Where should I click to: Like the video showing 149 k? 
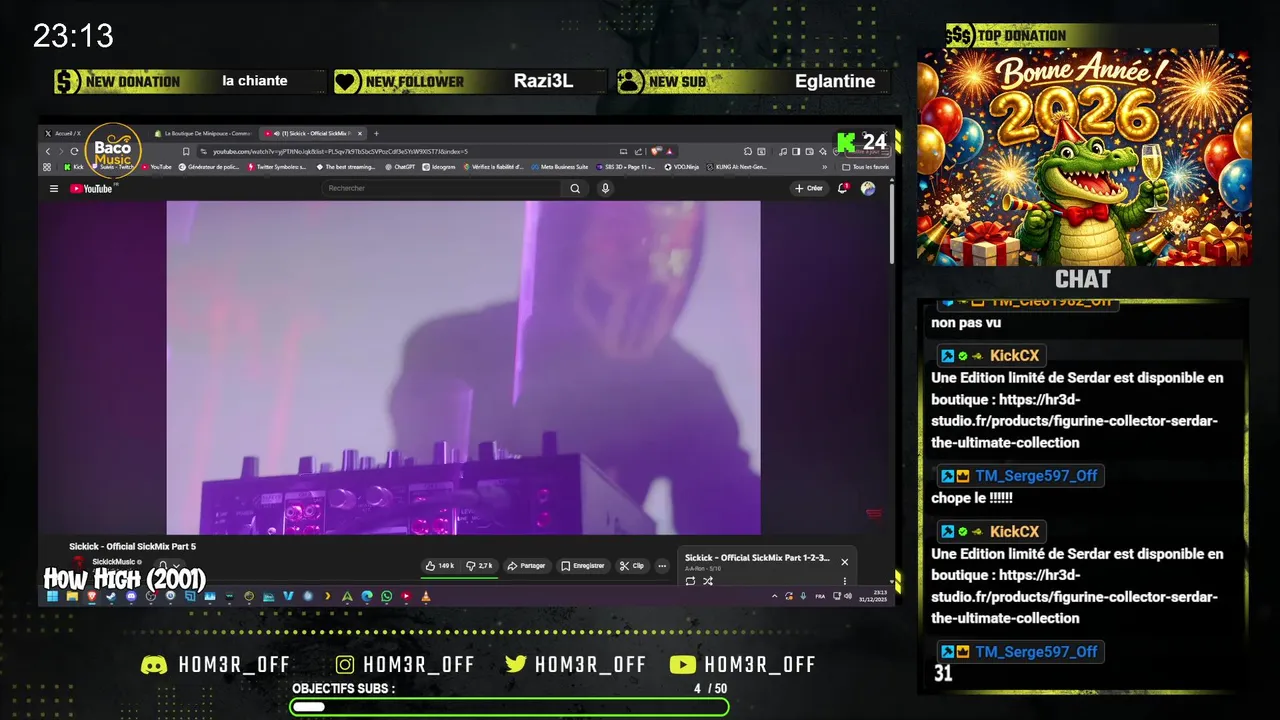tap(440, 566)
